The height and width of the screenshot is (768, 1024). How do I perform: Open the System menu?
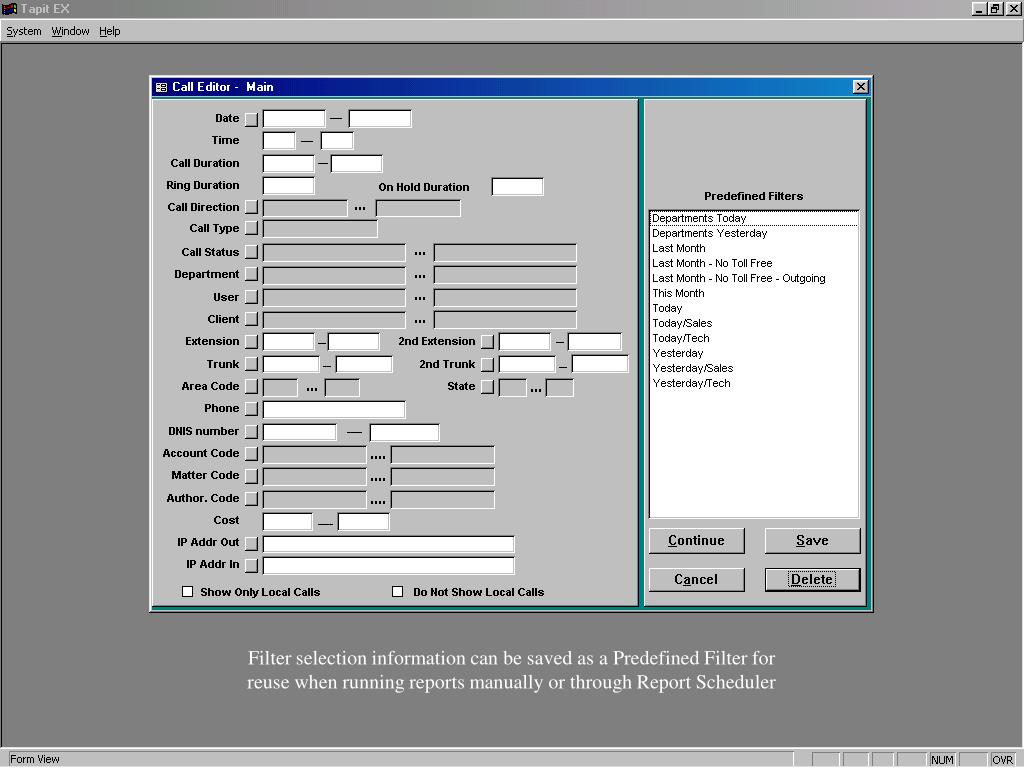(24, 31)
